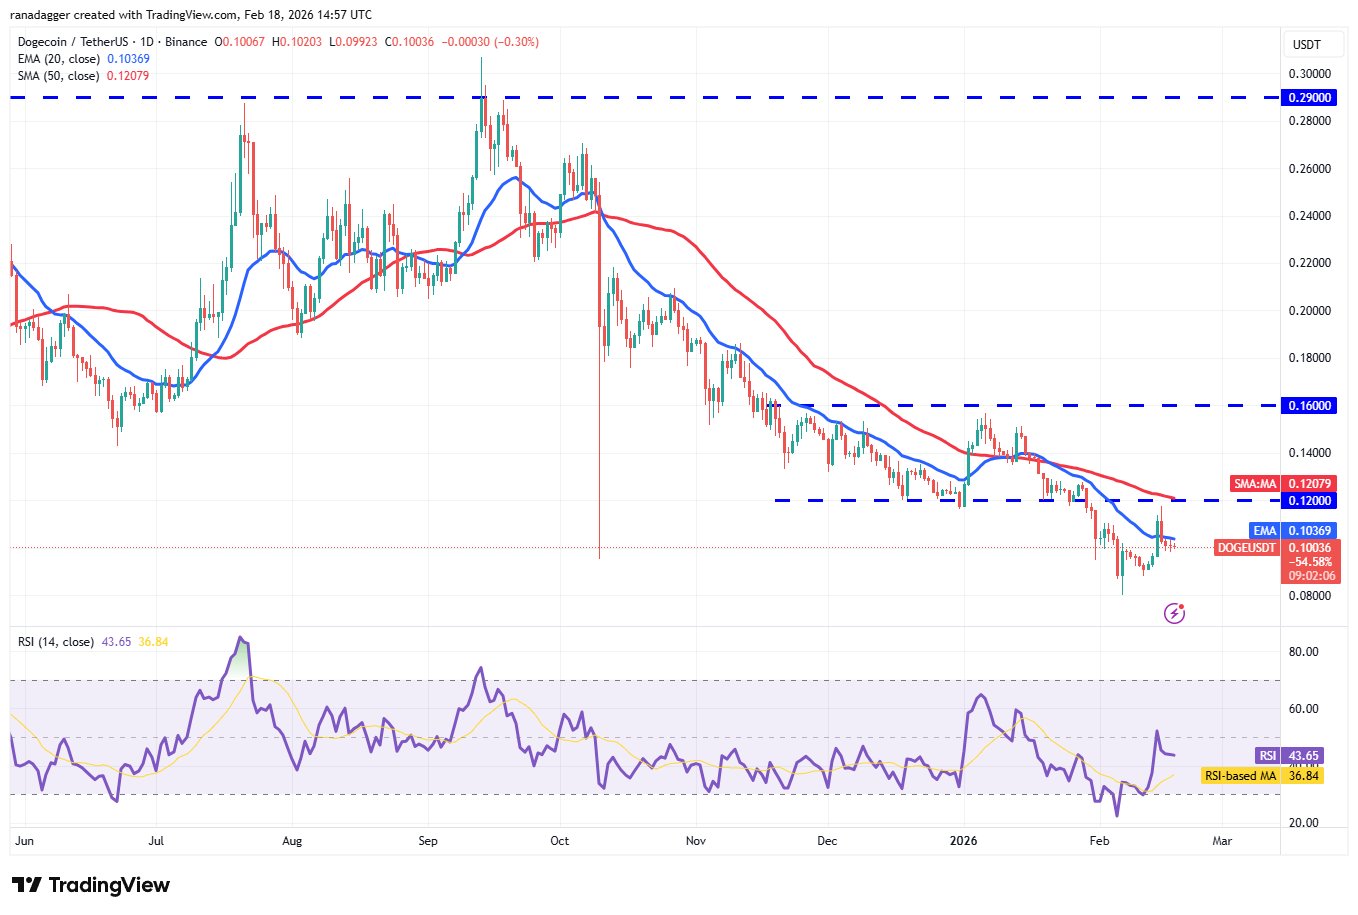Click the TradingView logo at bottom left
Screen dimensions: 1358x915
[x=91, y=885]
